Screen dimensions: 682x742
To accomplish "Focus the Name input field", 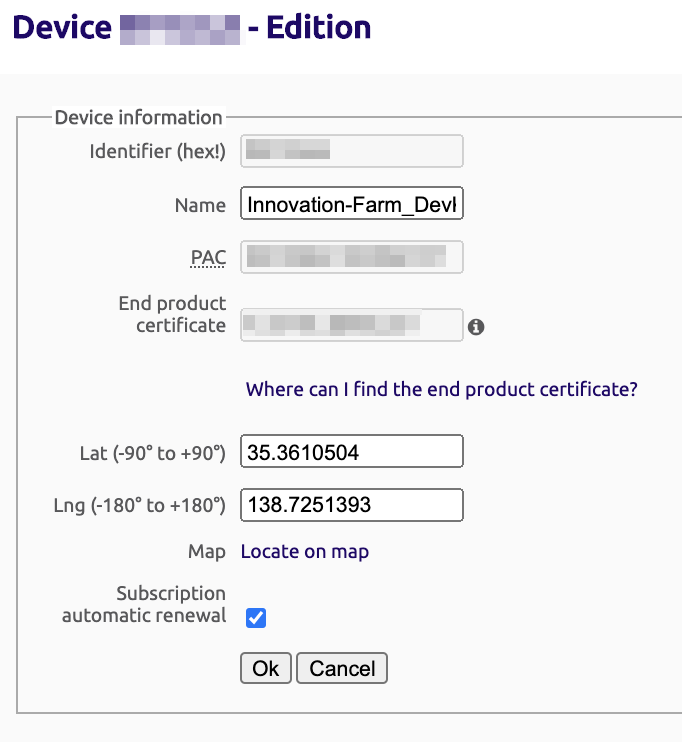I will [352, 203].
